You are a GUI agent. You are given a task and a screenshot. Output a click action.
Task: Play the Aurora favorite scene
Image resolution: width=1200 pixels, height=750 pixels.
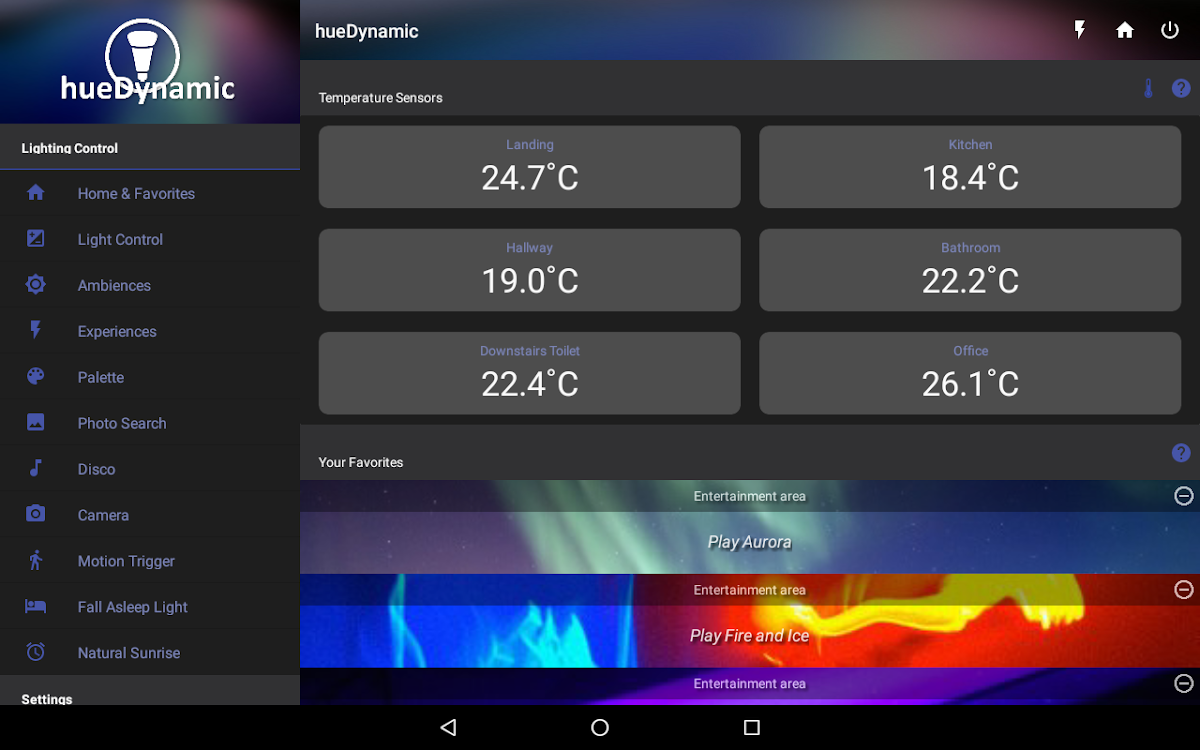point(749,542)
